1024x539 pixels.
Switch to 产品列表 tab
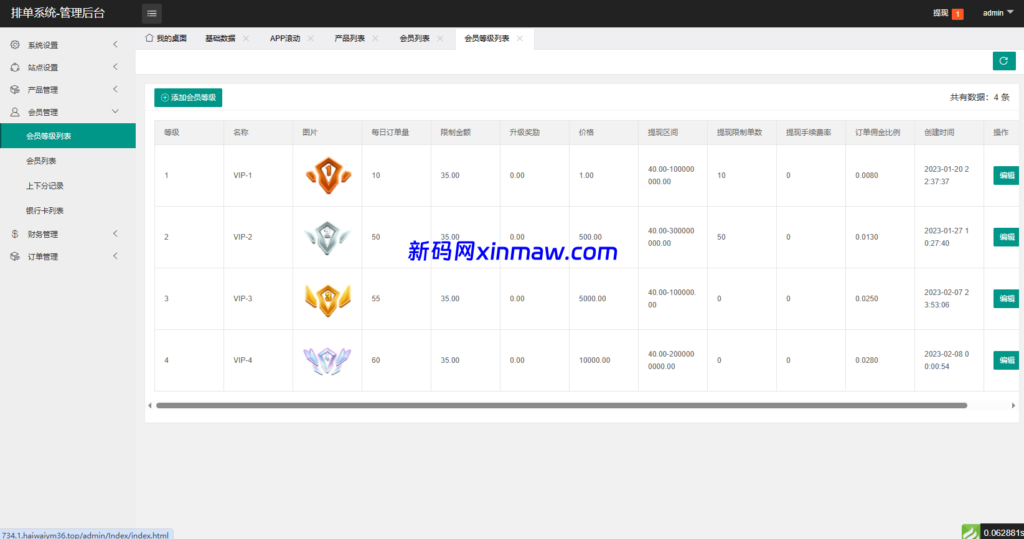click(349, 39)
